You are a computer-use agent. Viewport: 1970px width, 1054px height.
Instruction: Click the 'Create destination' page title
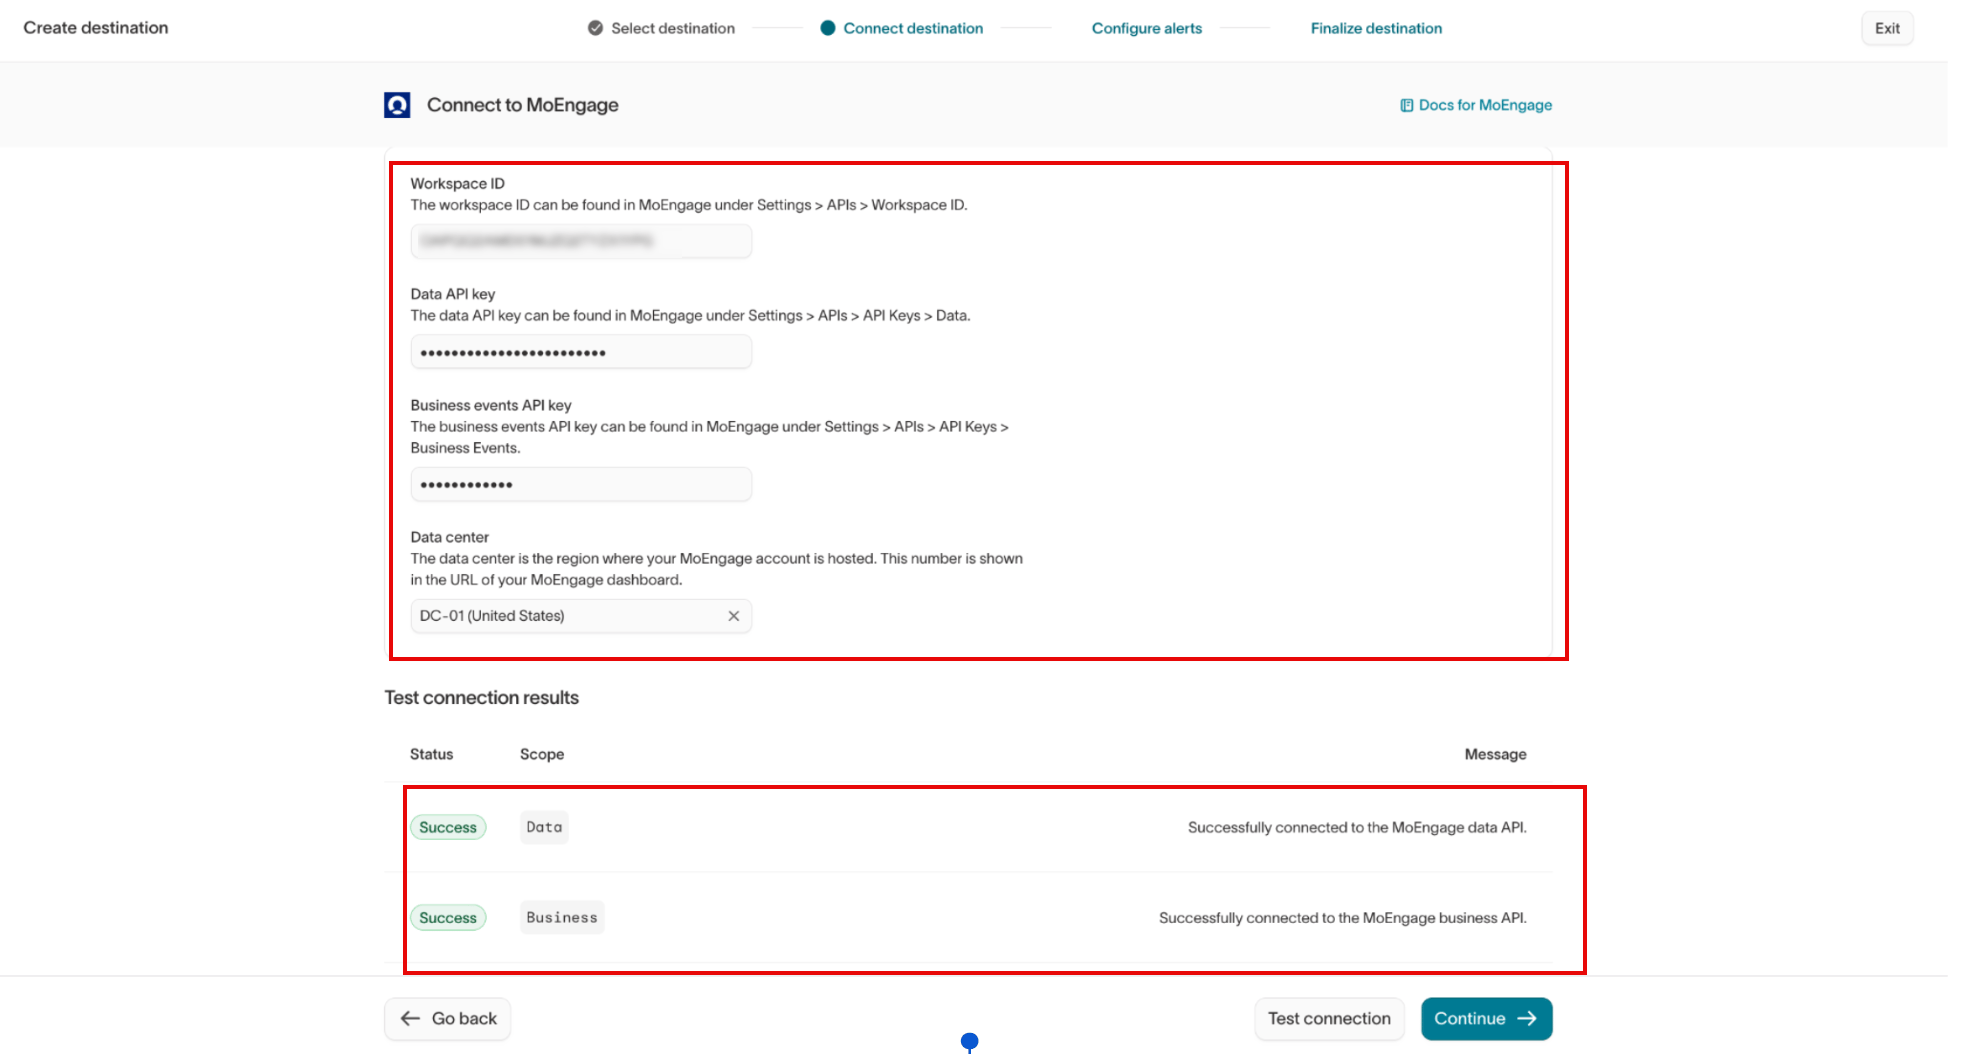[x=96, y=28]
